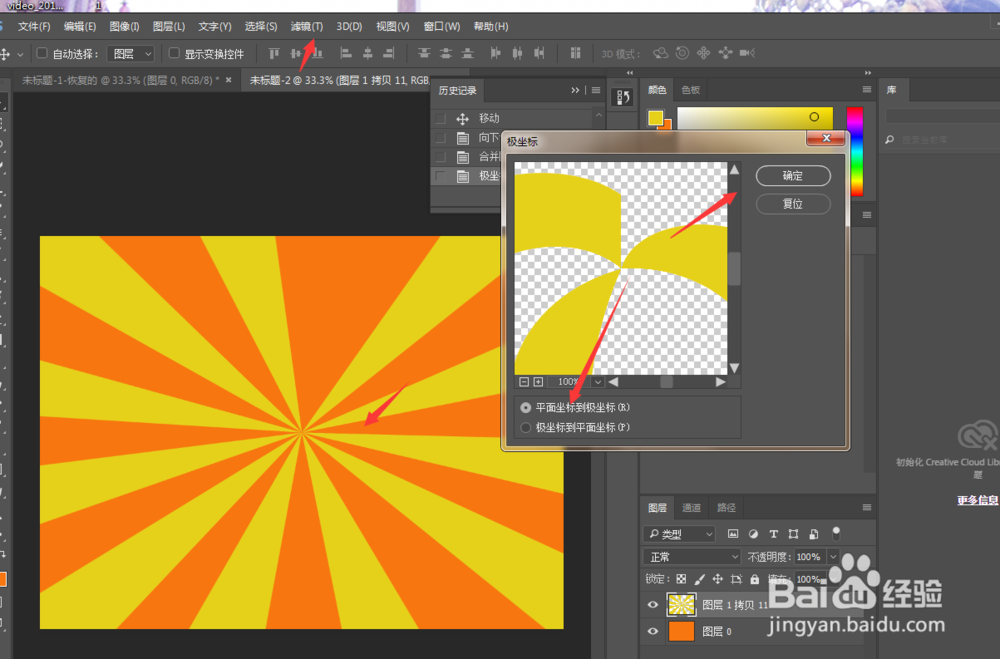Click the rainbow hue slider strip
This screenshot has width=1000, height=659.
855,152
